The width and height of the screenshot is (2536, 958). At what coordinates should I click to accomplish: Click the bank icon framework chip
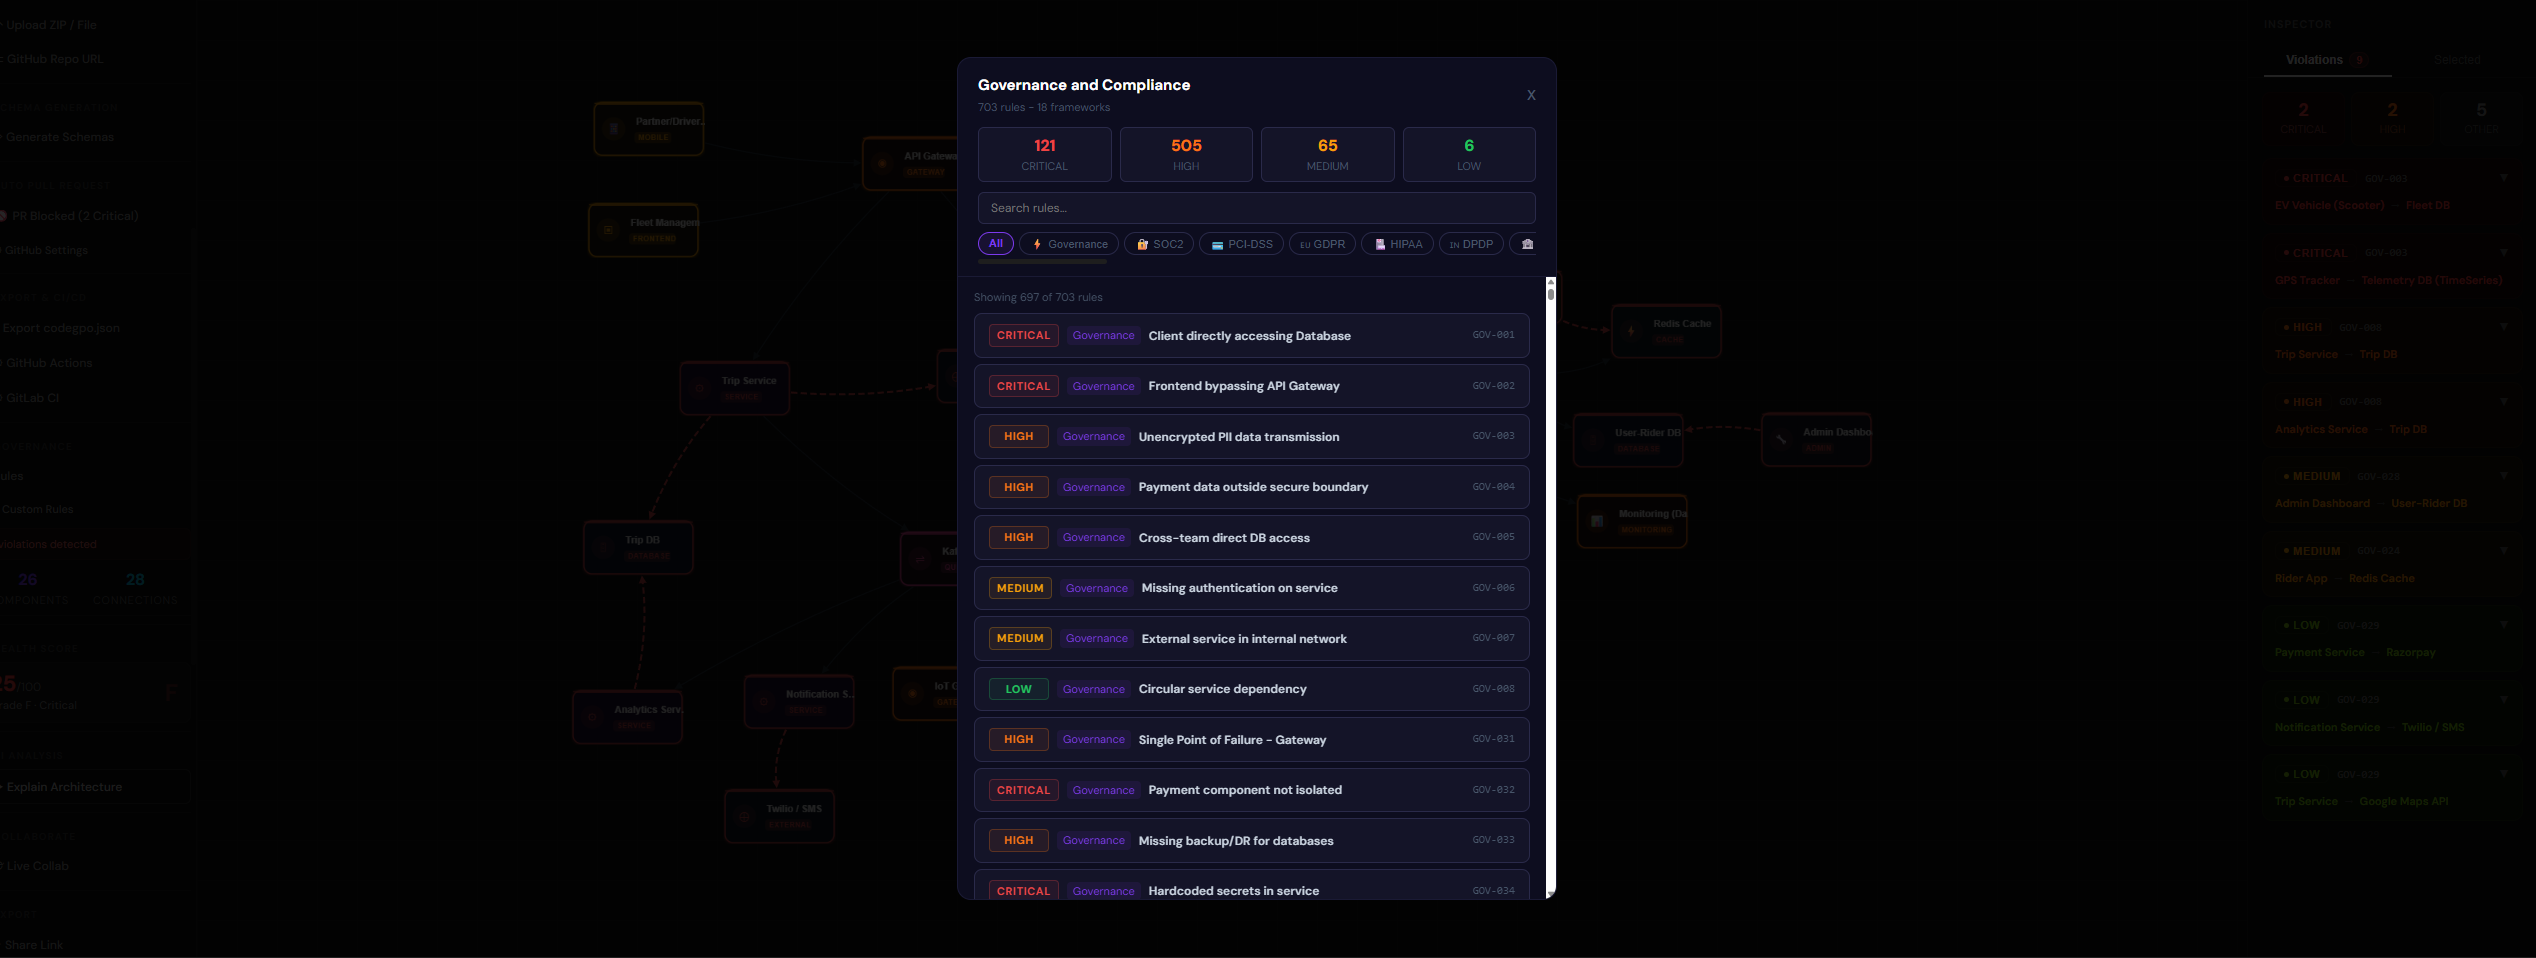[1524, 244]
